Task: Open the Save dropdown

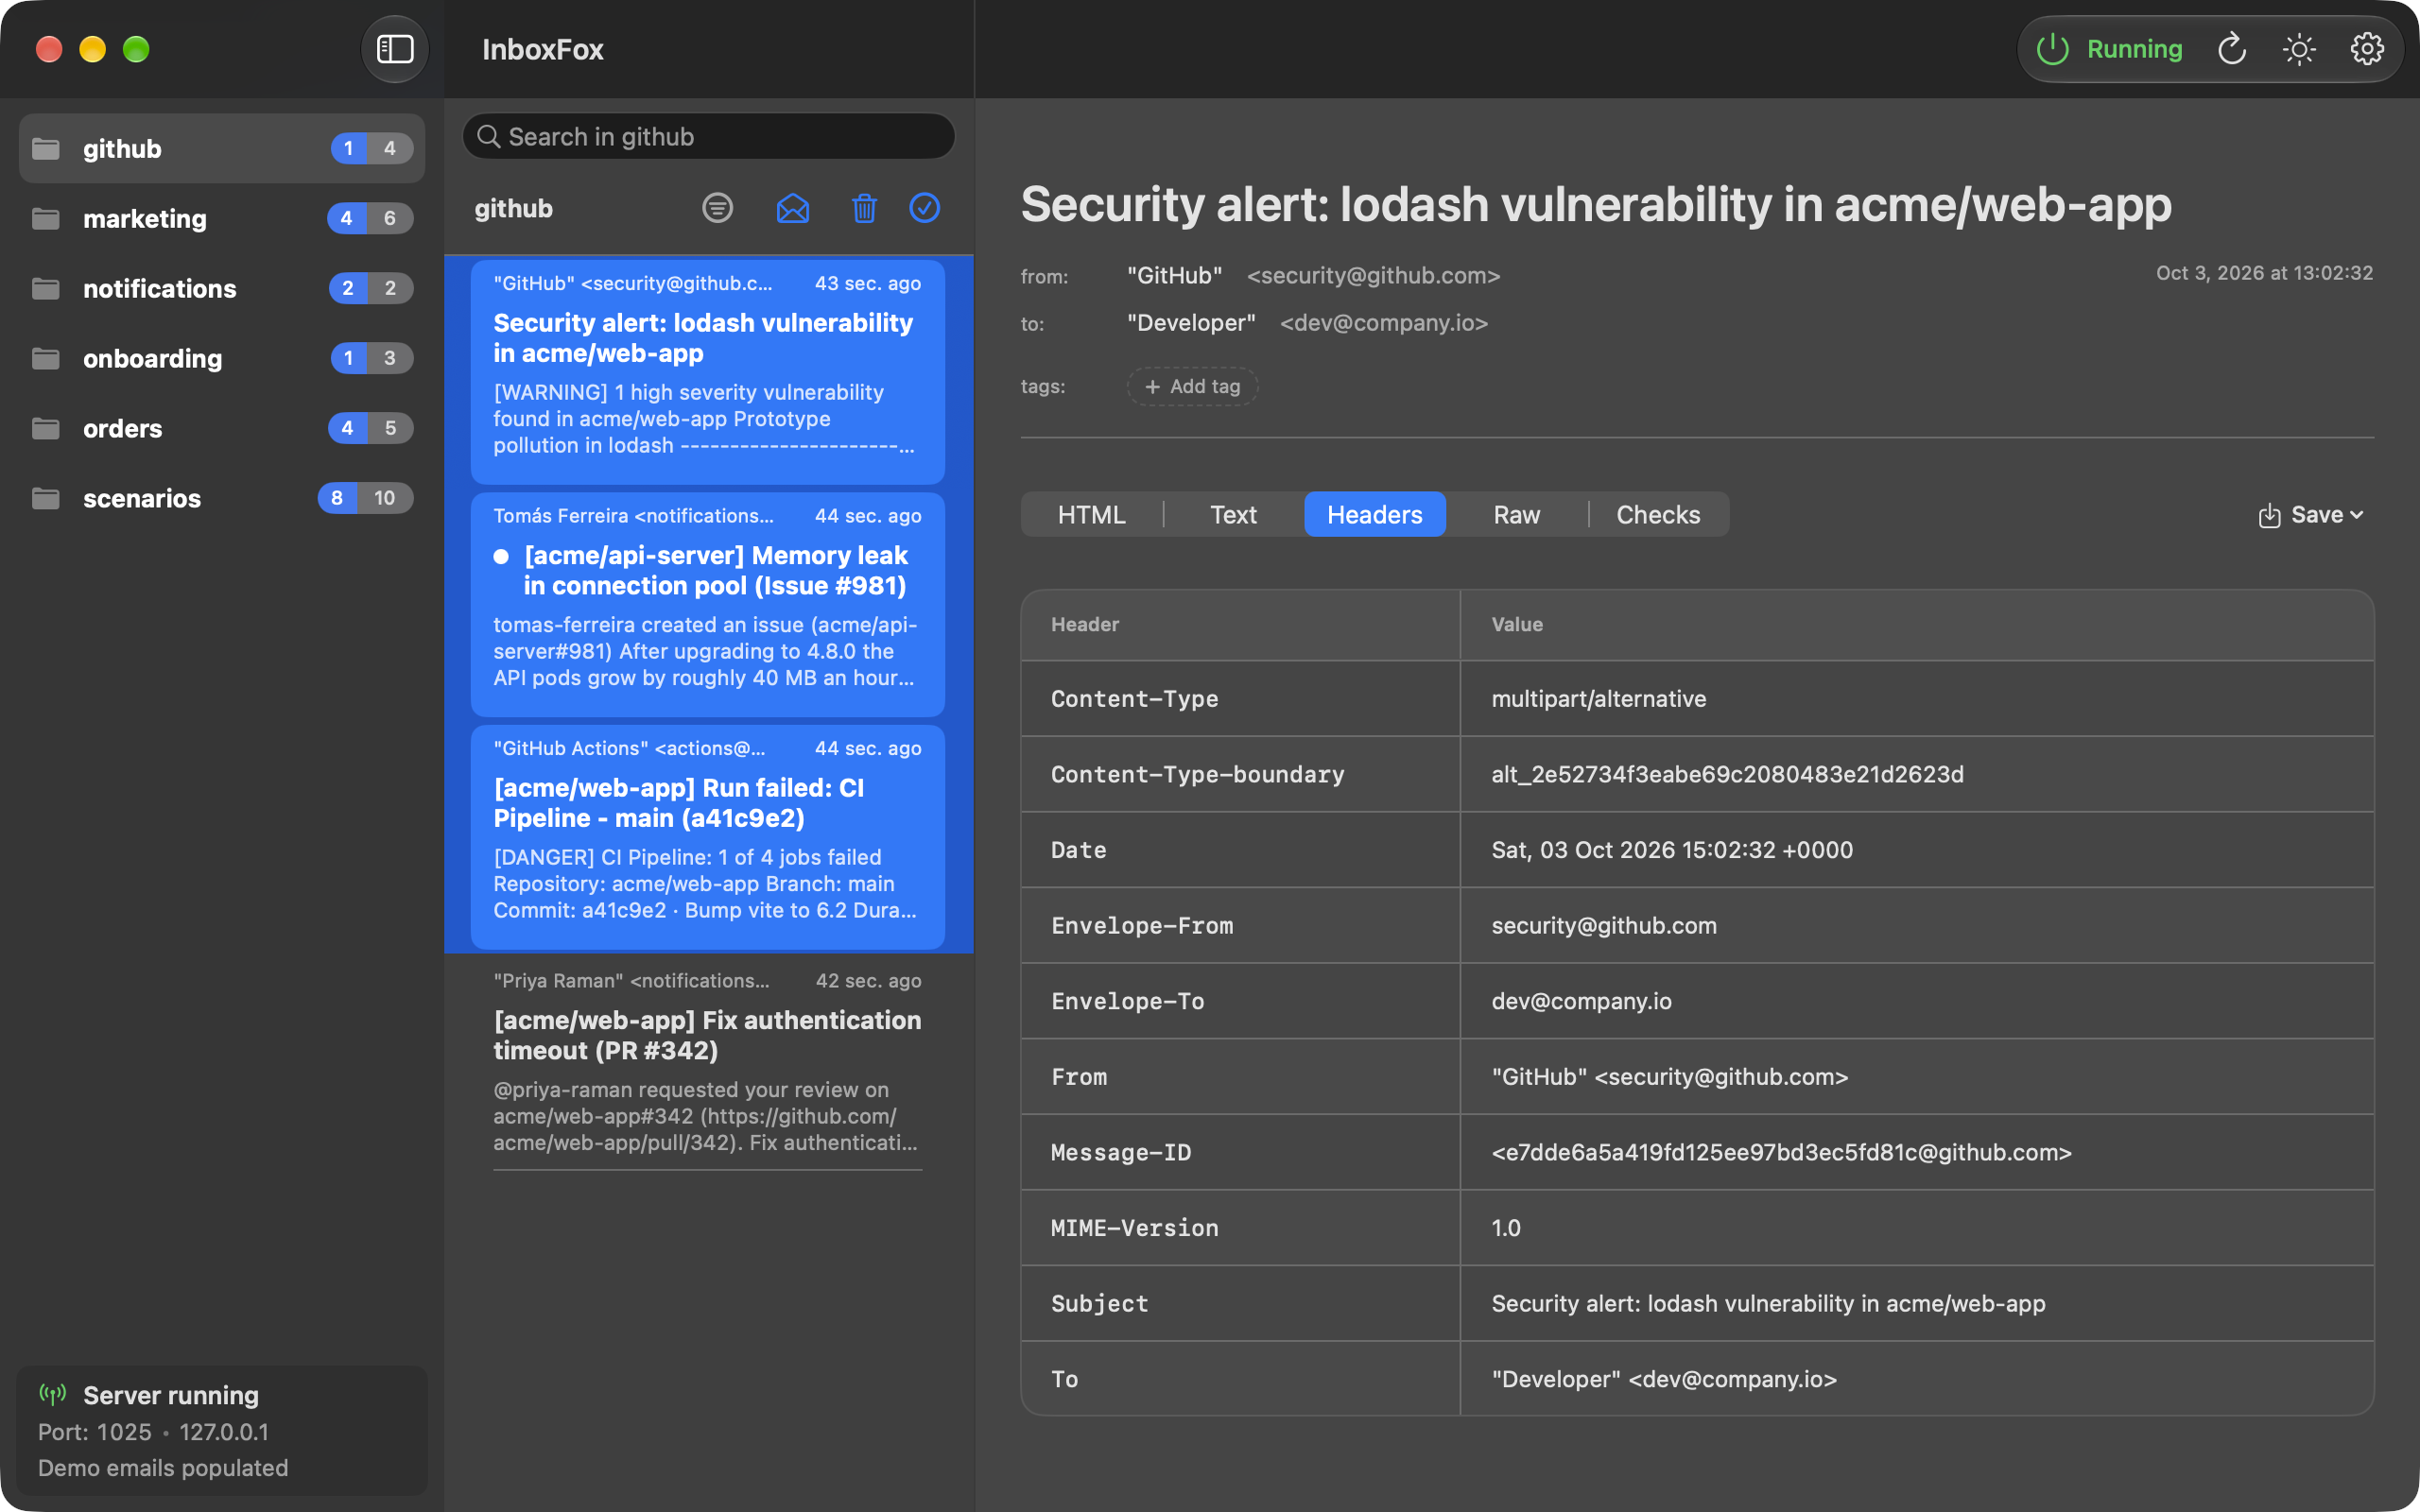Action: pyautogui.click(x=2311, y=514)
